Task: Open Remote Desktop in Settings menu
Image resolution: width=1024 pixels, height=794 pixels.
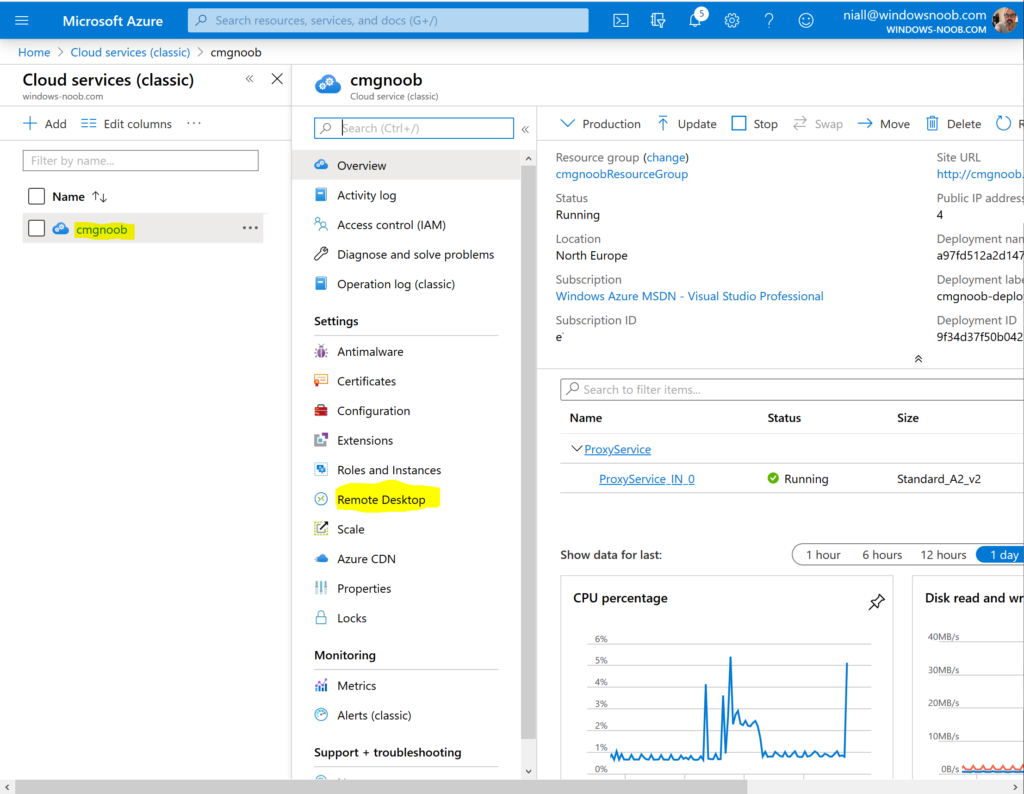Action: click(x=381, y=500)
